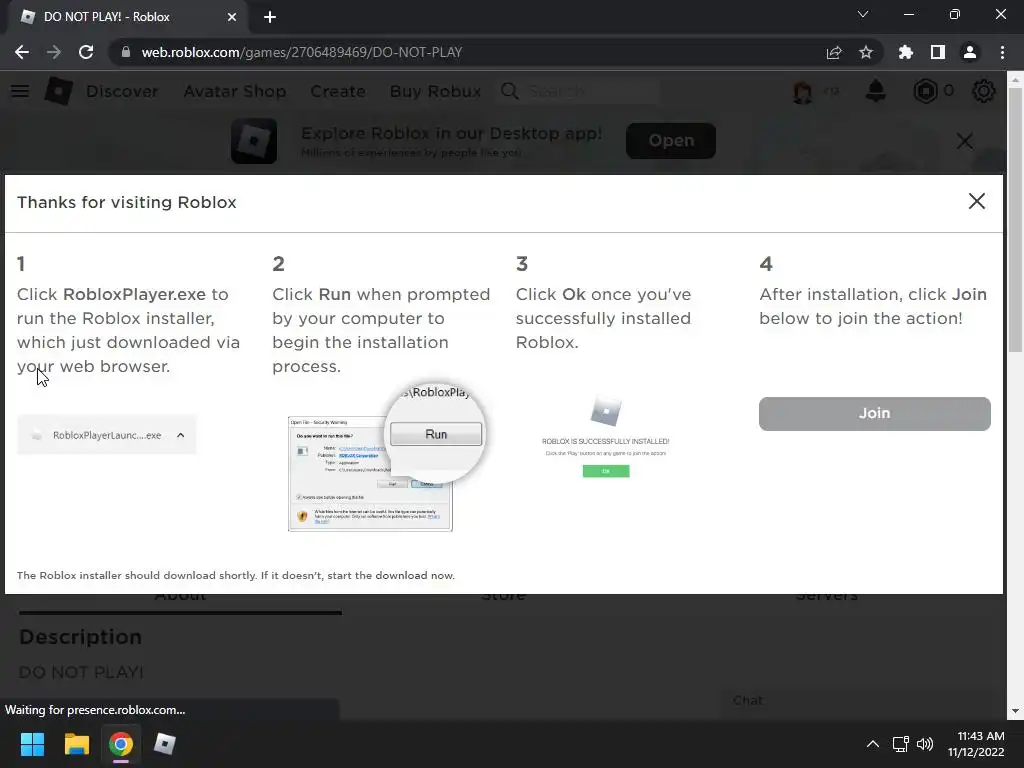Open the Discover menu item

tap(122, 91)
